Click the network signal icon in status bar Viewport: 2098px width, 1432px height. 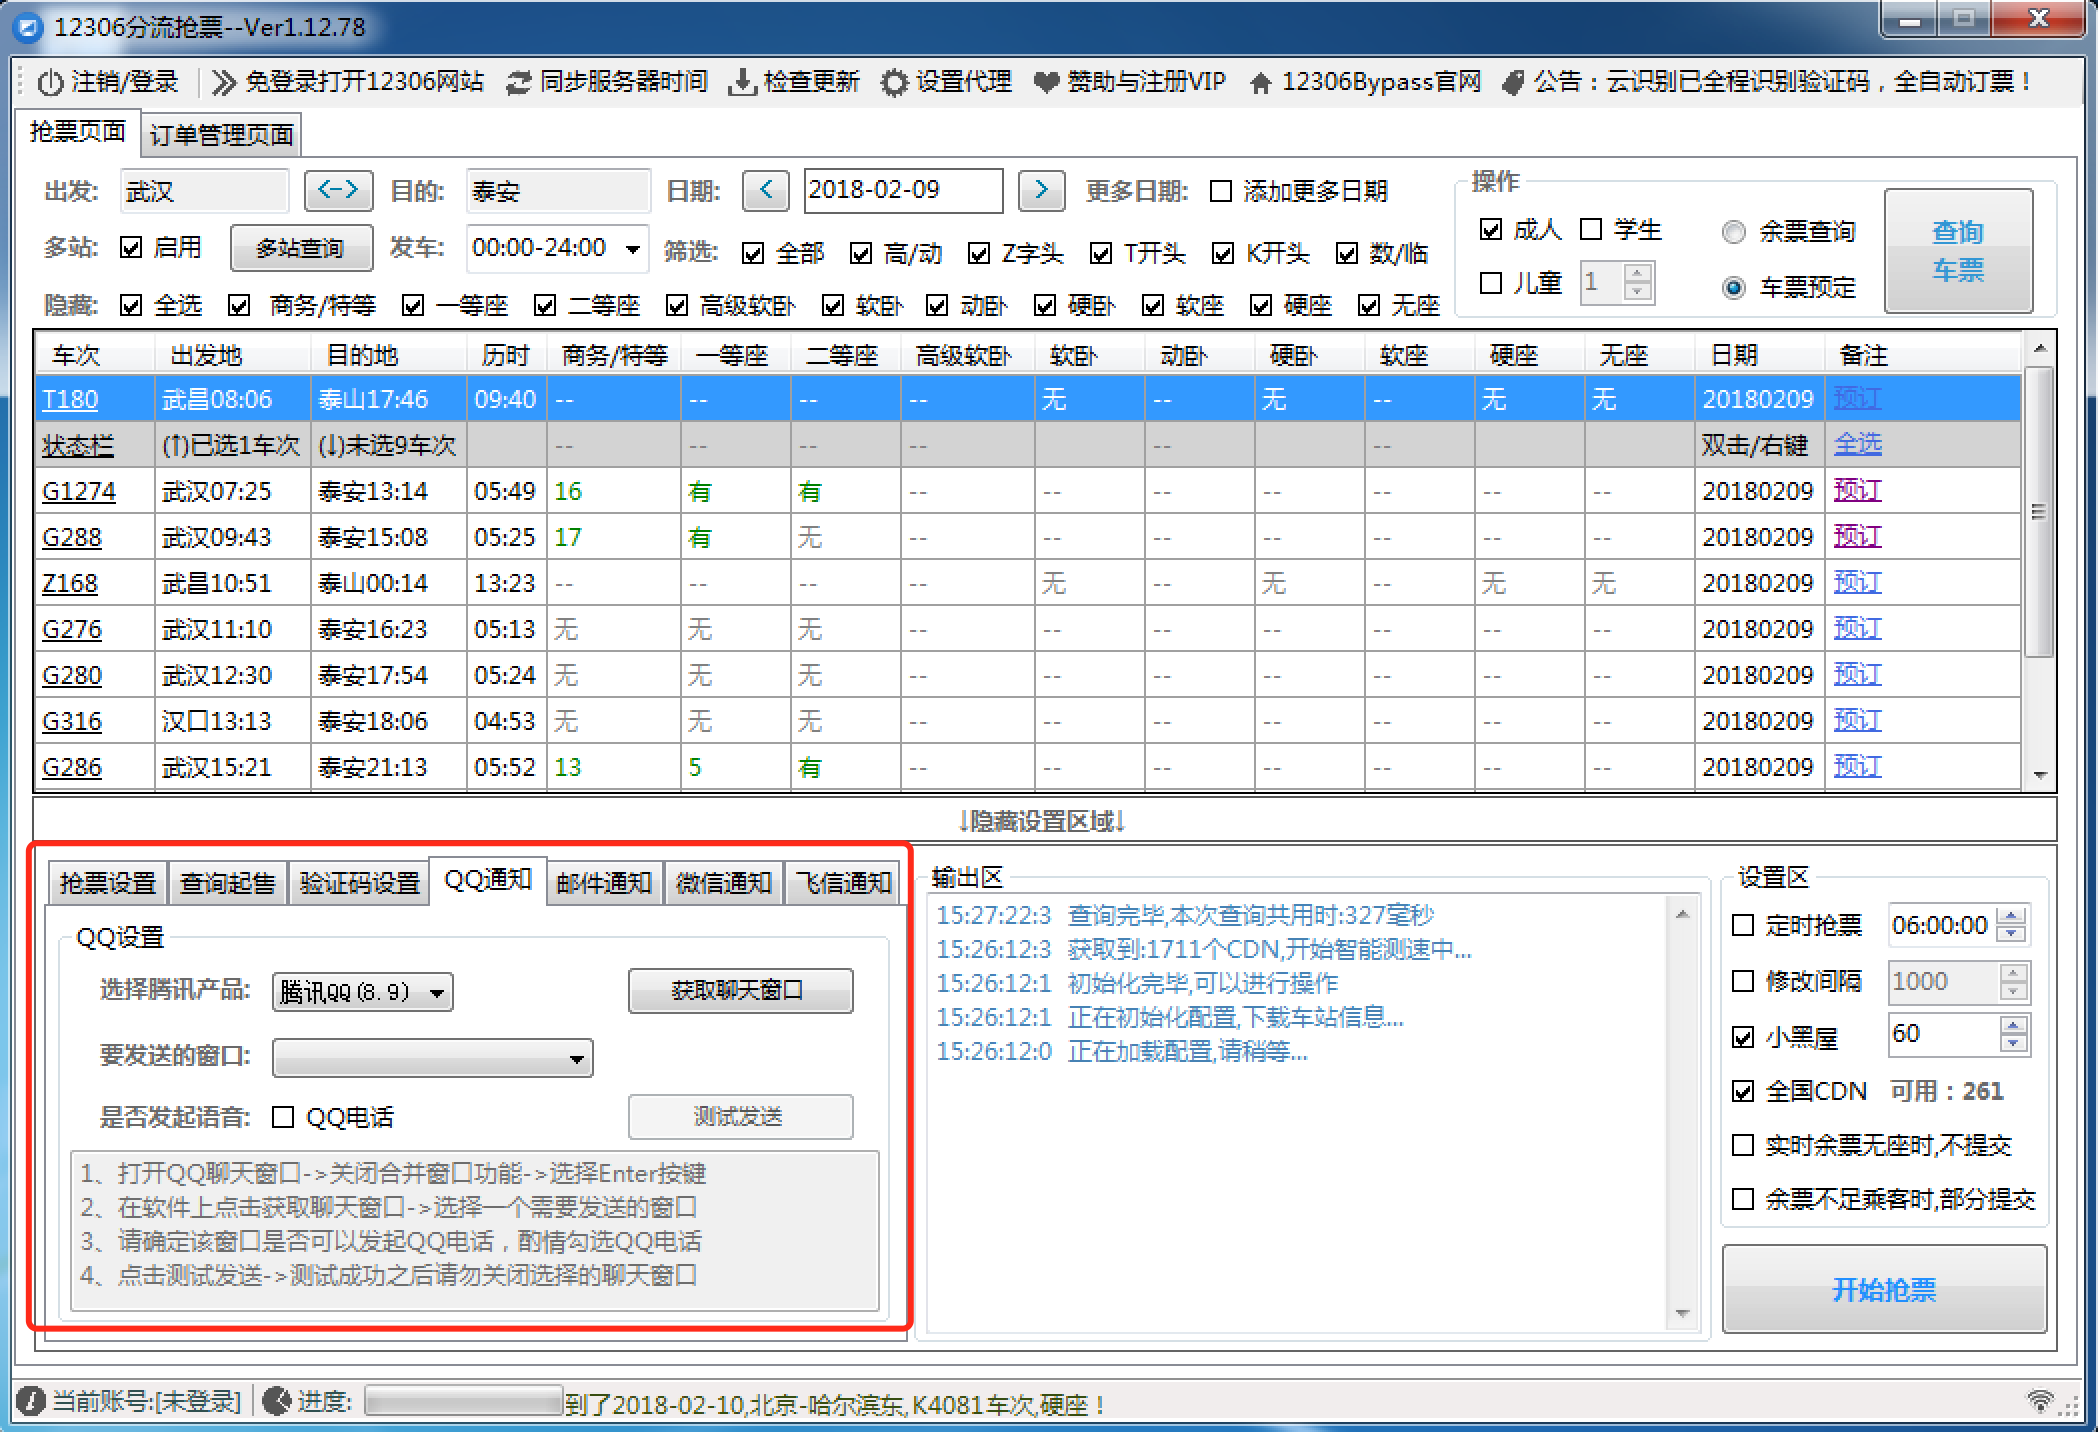click(x=2041, y=1401)
